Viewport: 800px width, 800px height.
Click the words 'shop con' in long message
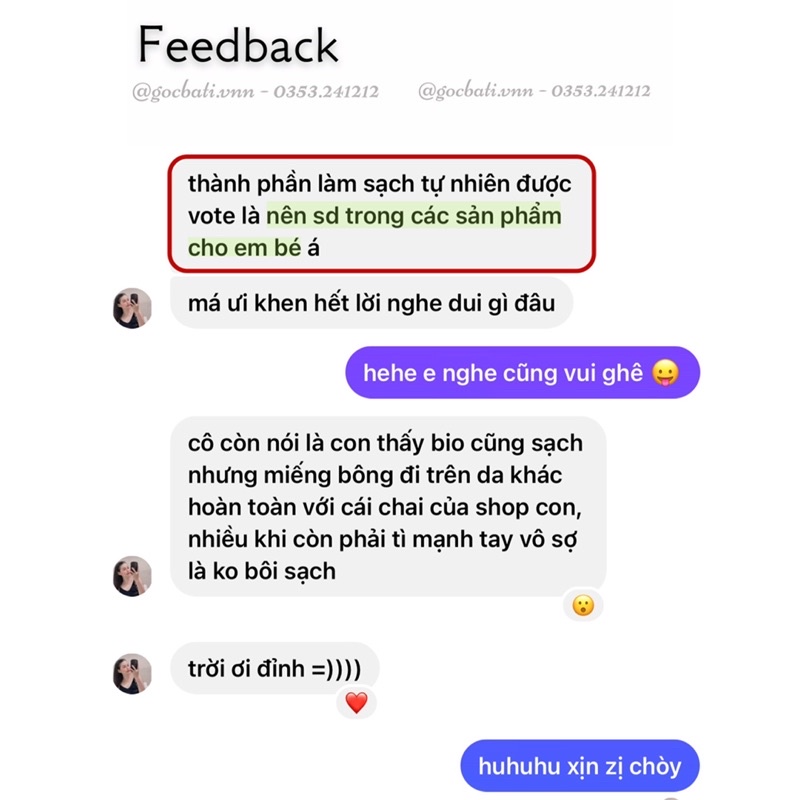pyautogui.click(x=529, y=508)
